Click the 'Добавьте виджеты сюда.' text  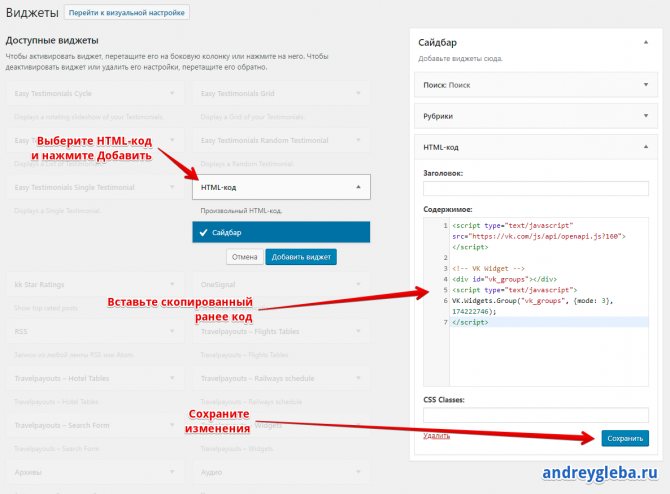click(460, 59)
